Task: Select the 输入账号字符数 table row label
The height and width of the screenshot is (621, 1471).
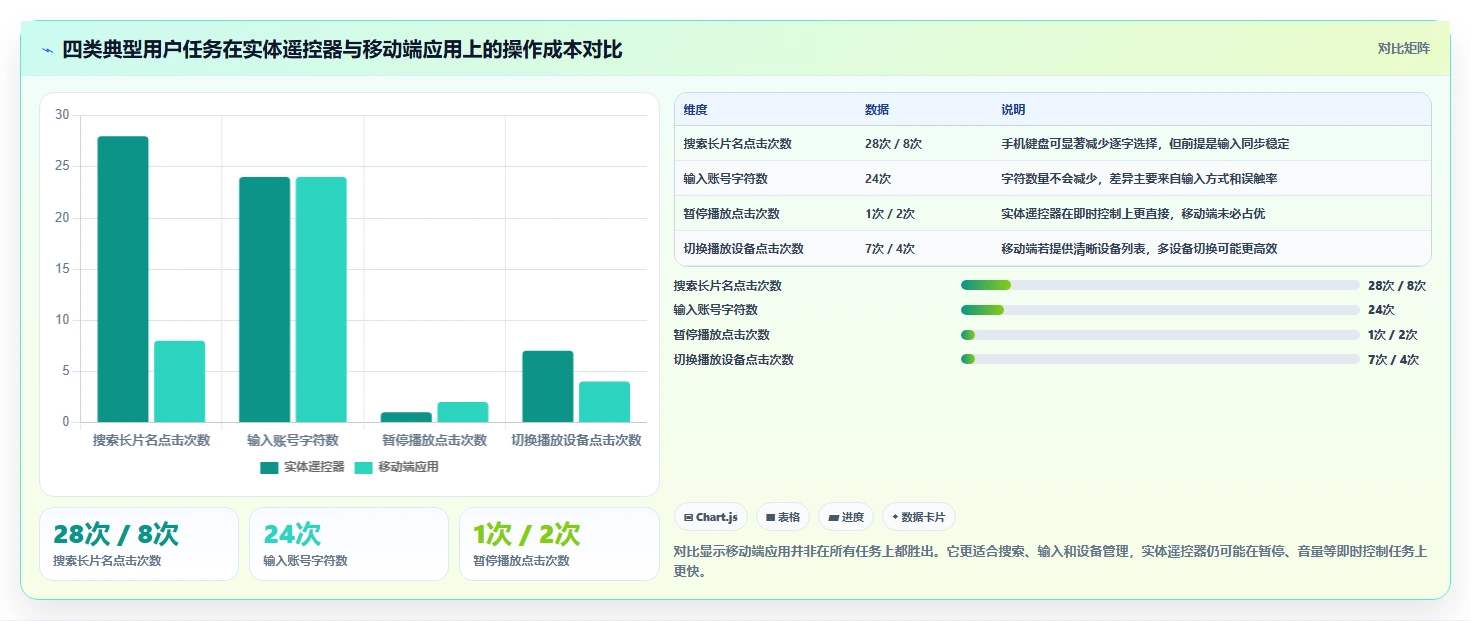Action: click(725, 179)
